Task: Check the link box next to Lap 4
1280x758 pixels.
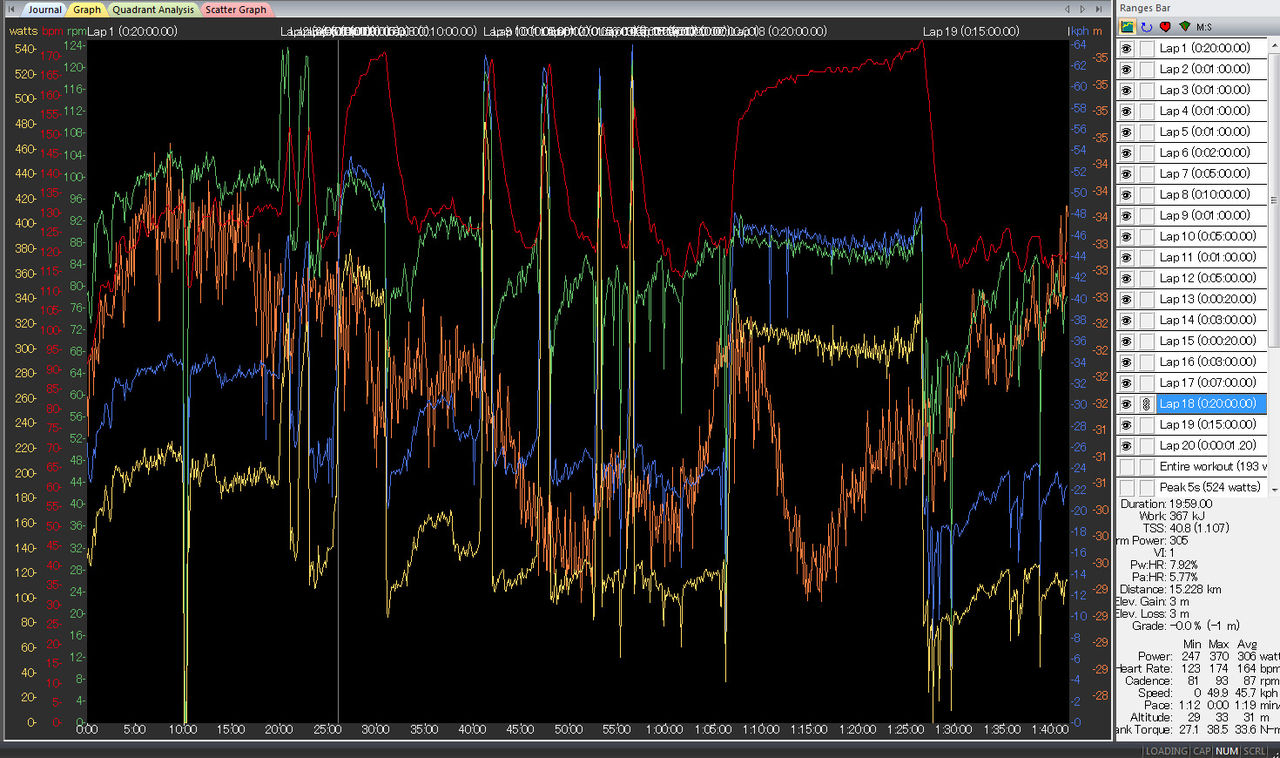Action: (x=1146, y=111)
